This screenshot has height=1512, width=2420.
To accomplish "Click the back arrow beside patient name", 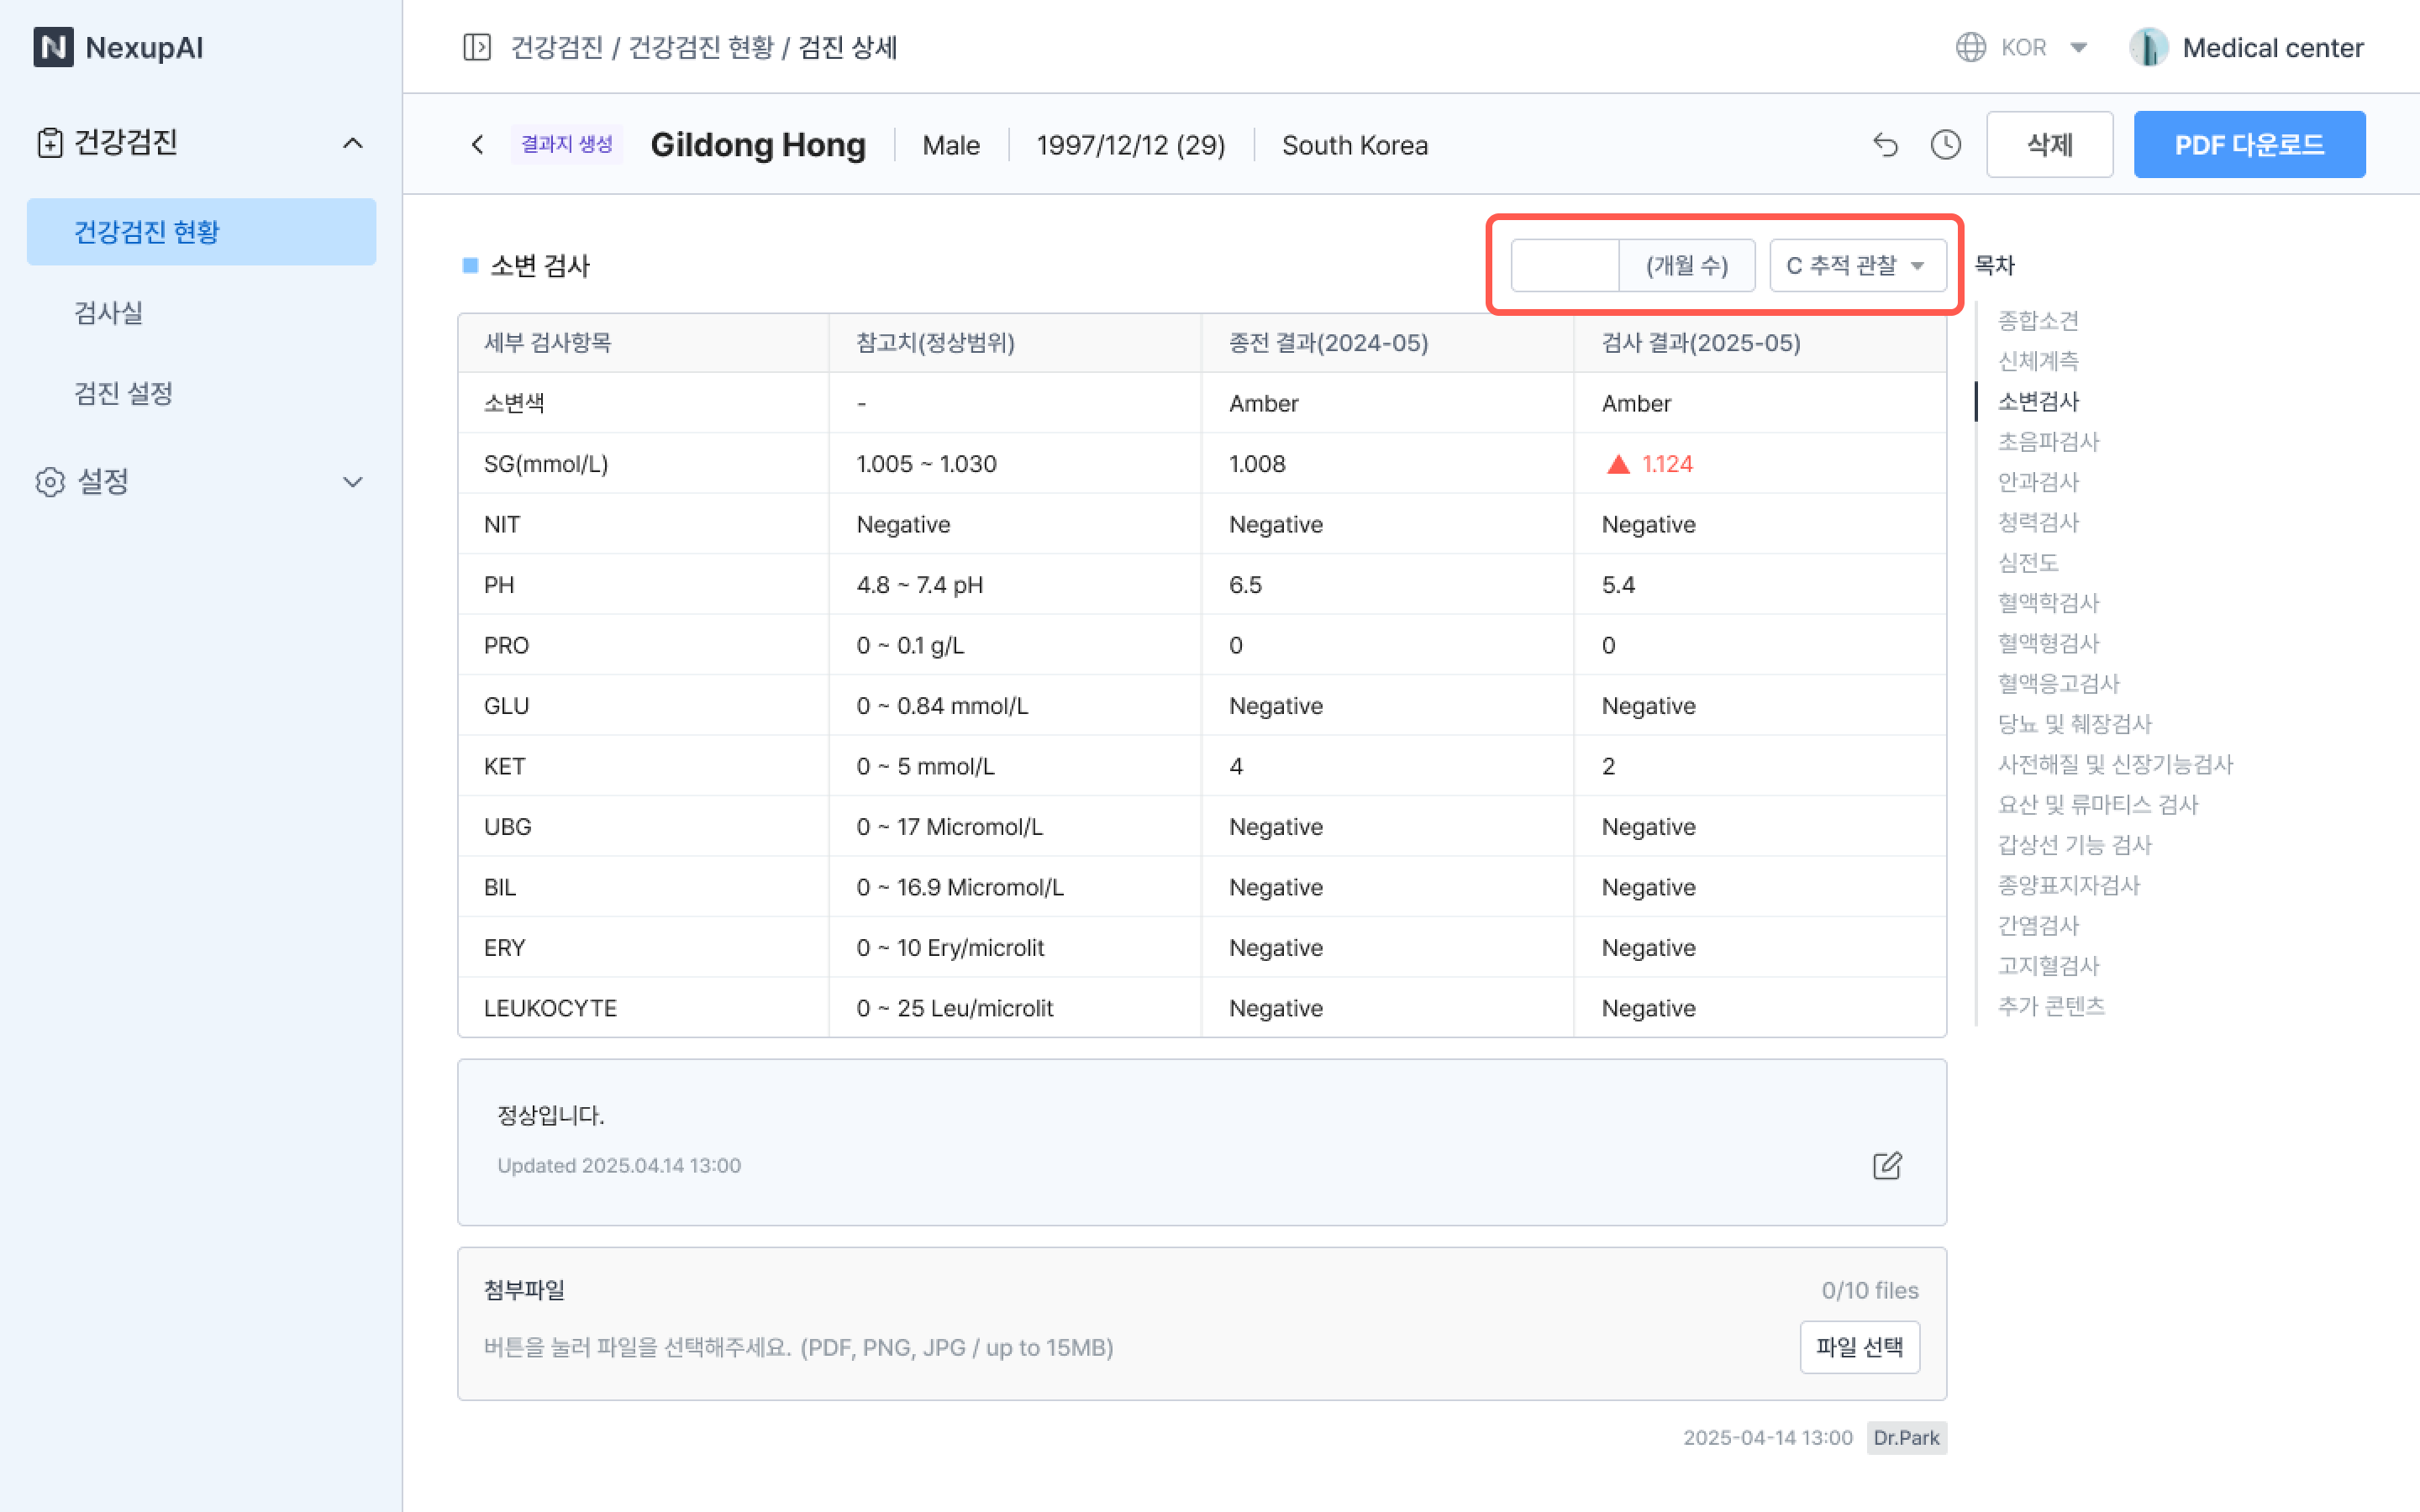I will coord(478,145).
